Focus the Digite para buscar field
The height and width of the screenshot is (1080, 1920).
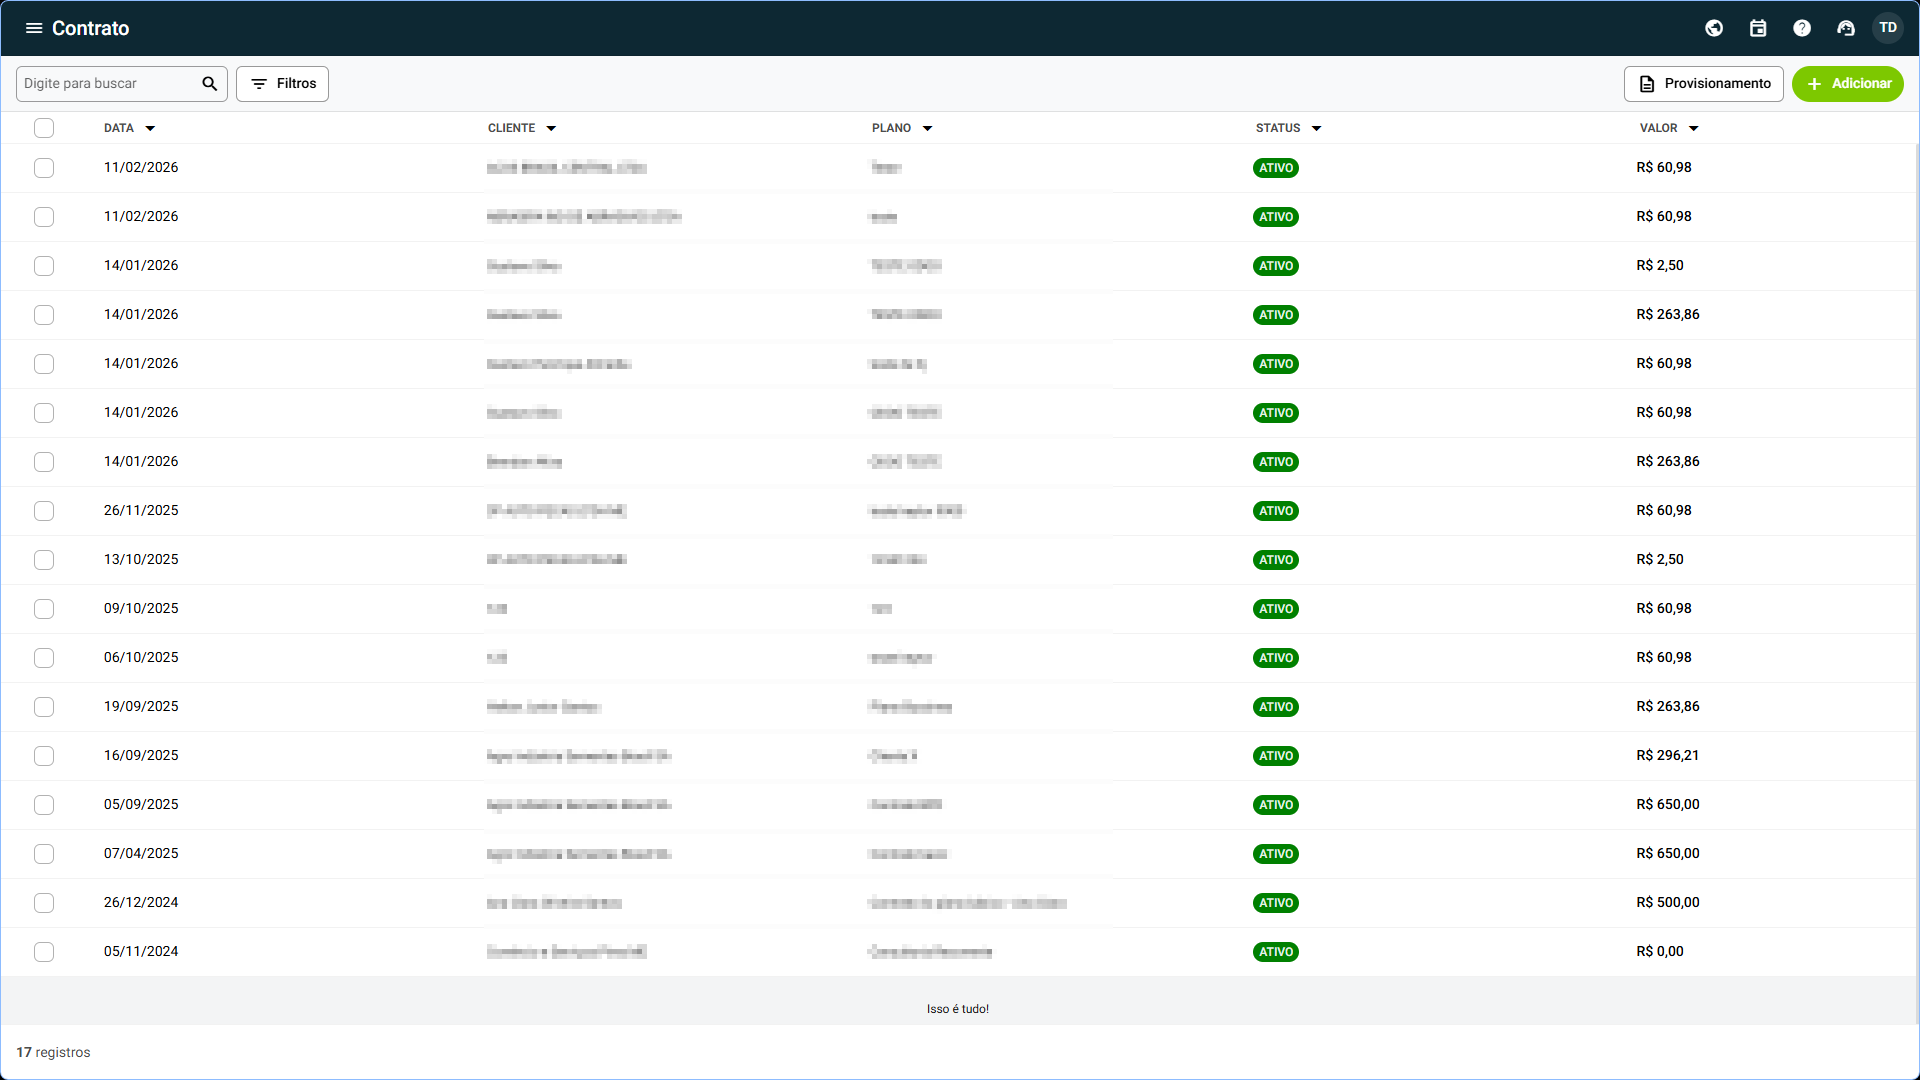tap(108, 84)
